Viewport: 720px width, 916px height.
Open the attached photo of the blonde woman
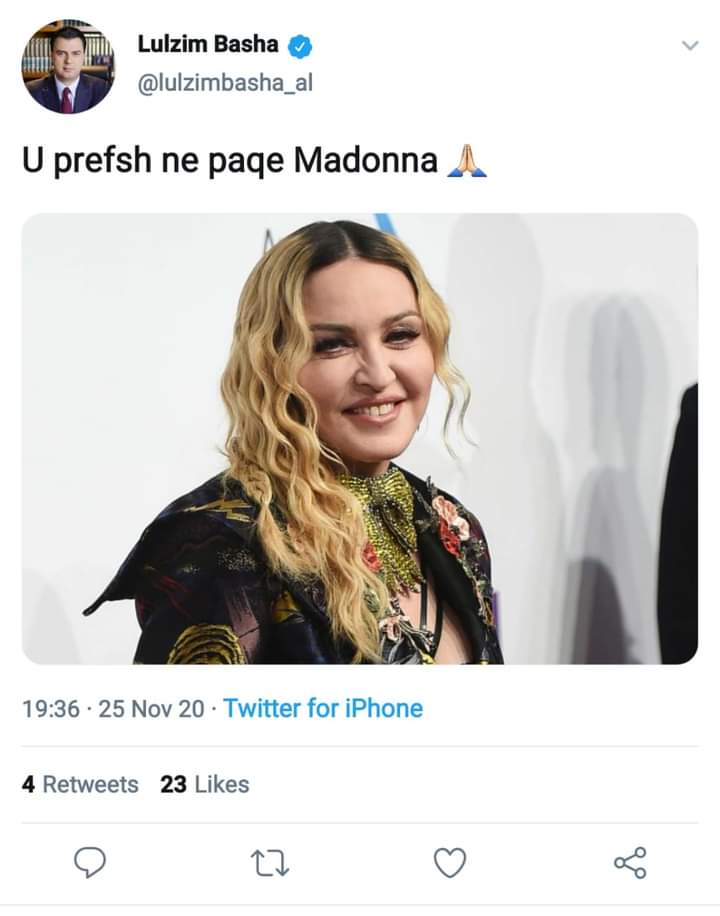click(360, 438)
